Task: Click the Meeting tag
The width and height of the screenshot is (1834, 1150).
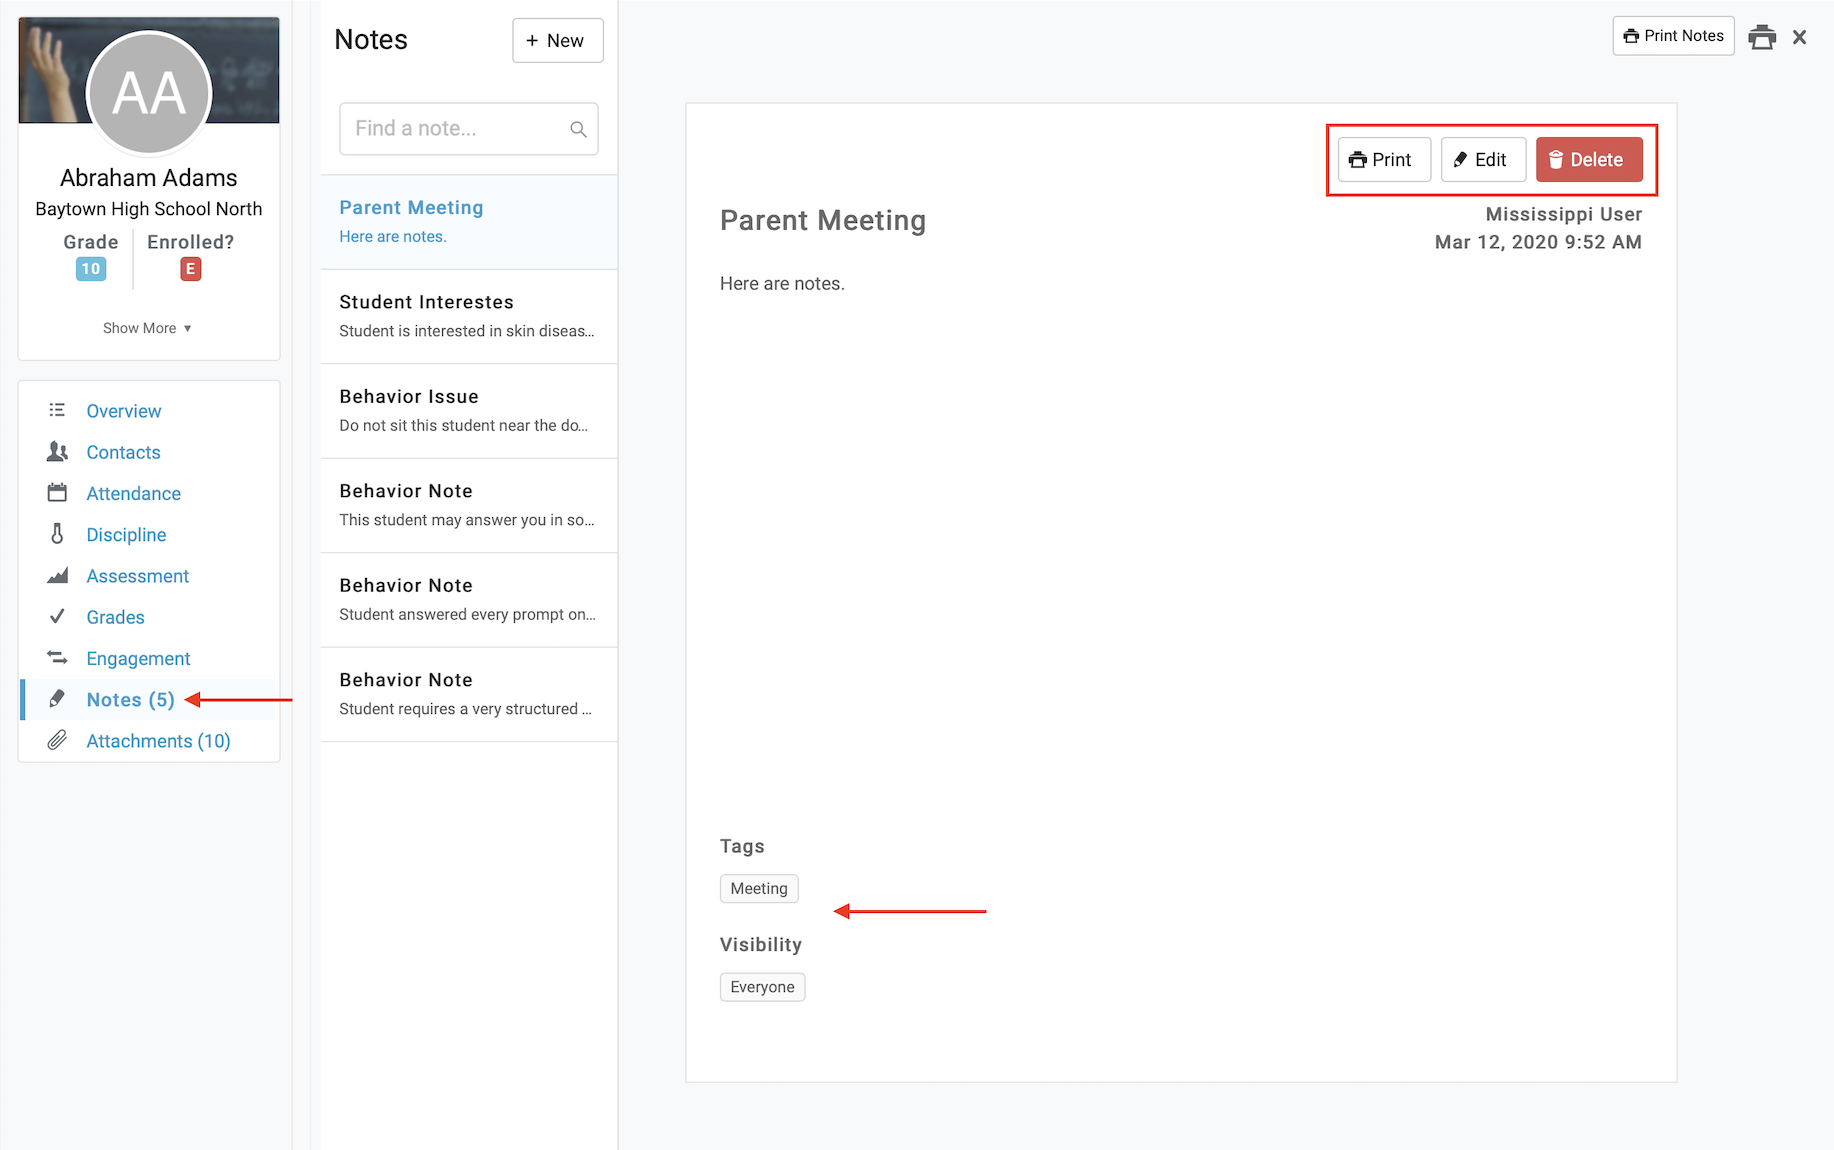Action: [x=759, y=889]
